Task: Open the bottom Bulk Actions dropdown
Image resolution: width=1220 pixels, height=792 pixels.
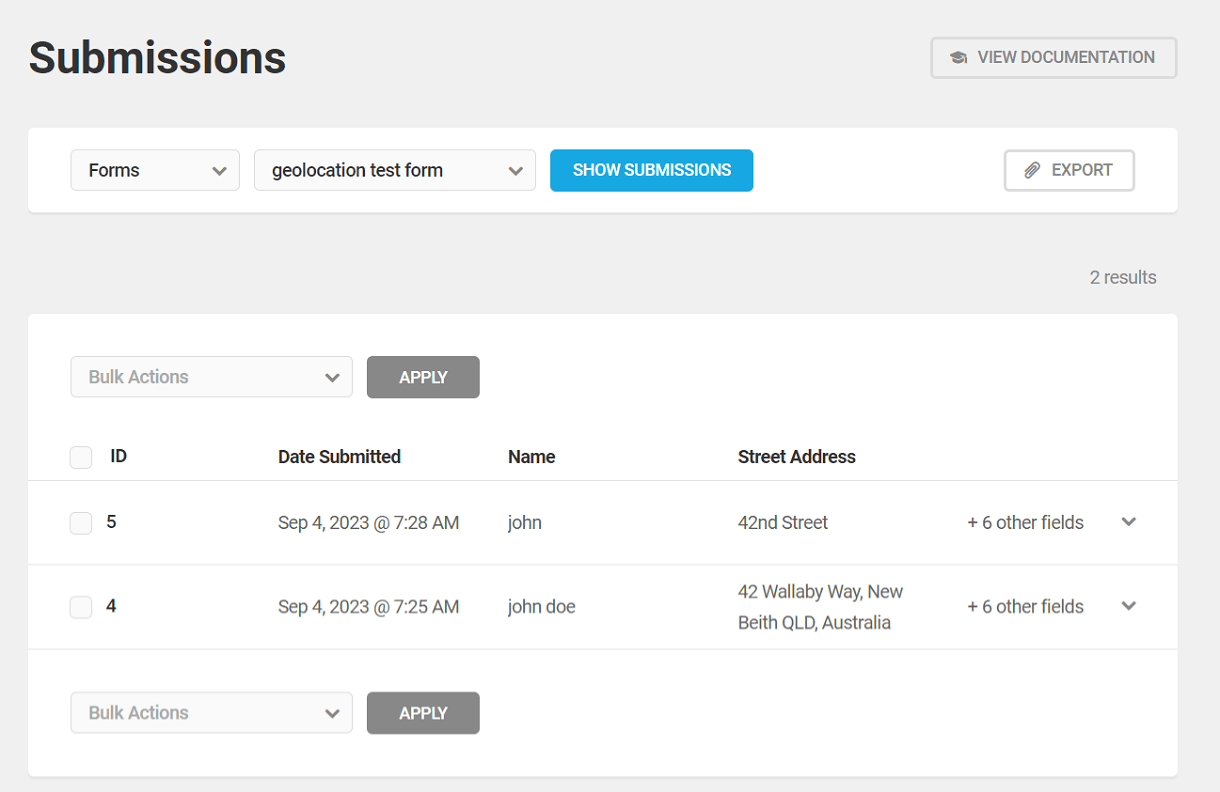Action: (x=211, y=713)
